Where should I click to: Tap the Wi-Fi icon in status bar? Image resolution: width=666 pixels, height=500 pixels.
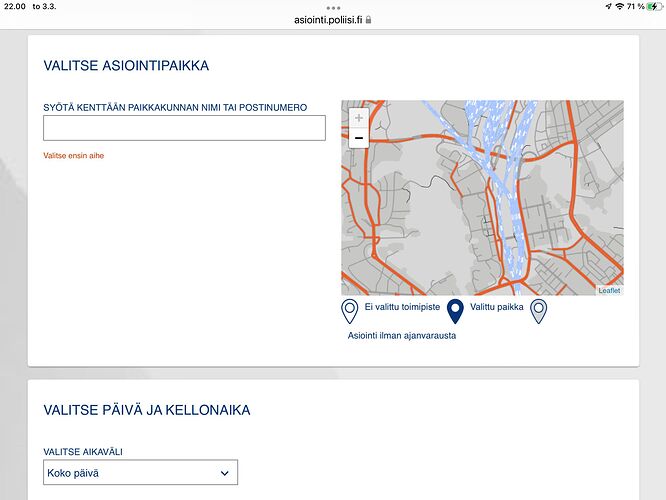click(620, 6)
